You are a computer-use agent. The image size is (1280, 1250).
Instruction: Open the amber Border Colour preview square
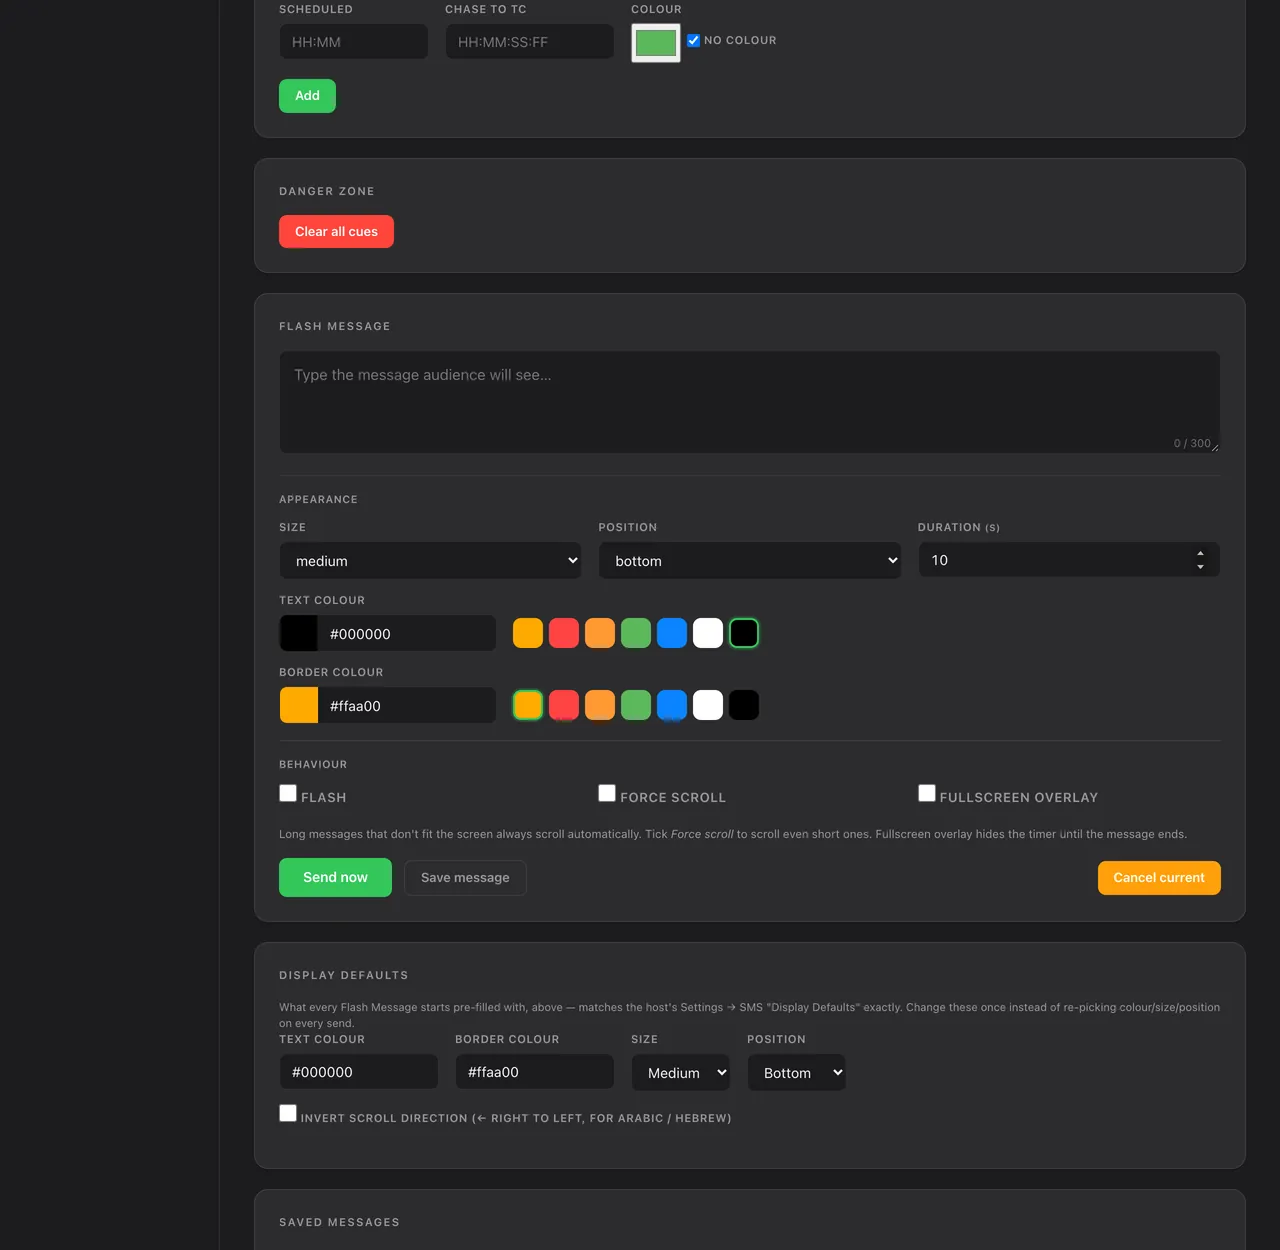[299, 705]
